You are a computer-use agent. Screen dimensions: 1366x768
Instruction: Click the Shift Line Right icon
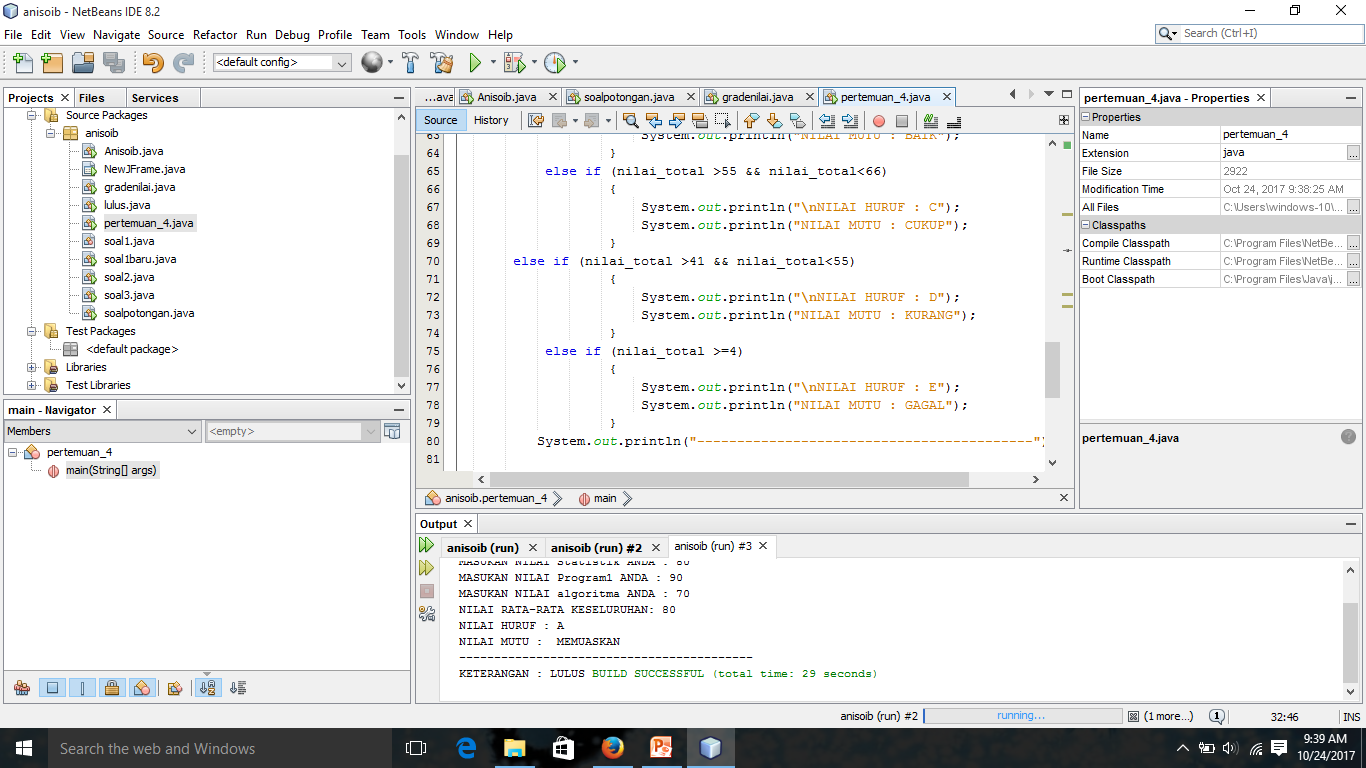tap(849, 120)
